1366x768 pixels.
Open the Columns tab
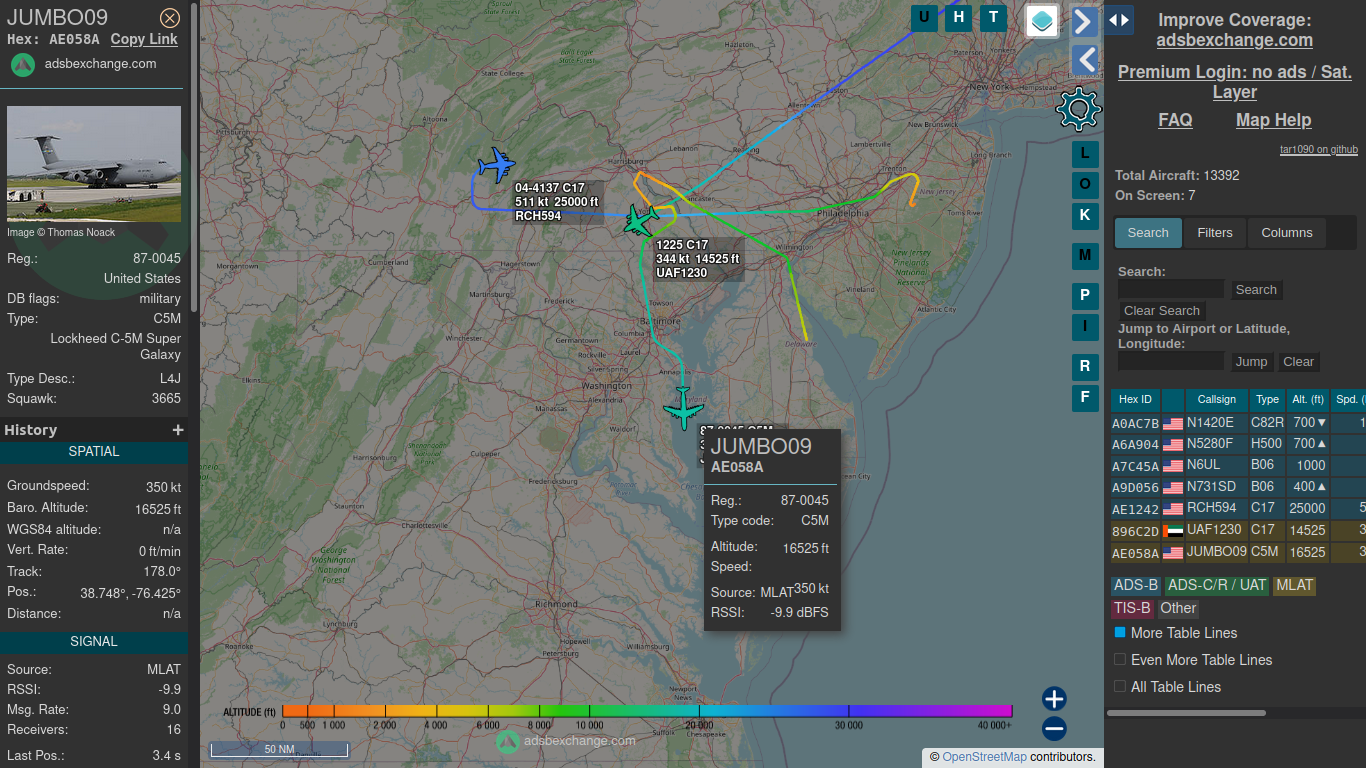click(1287, 233)
